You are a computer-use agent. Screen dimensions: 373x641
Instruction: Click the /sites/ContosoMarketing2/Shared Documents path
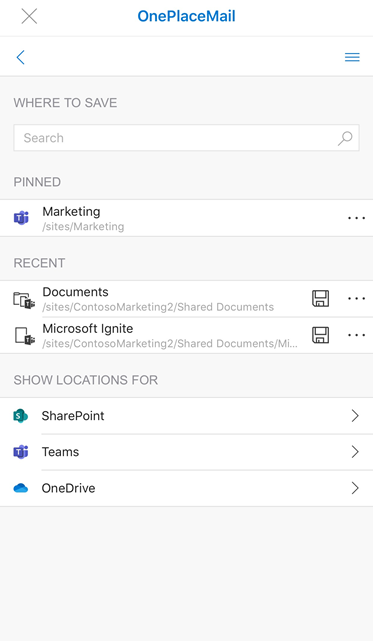point(158,307)
